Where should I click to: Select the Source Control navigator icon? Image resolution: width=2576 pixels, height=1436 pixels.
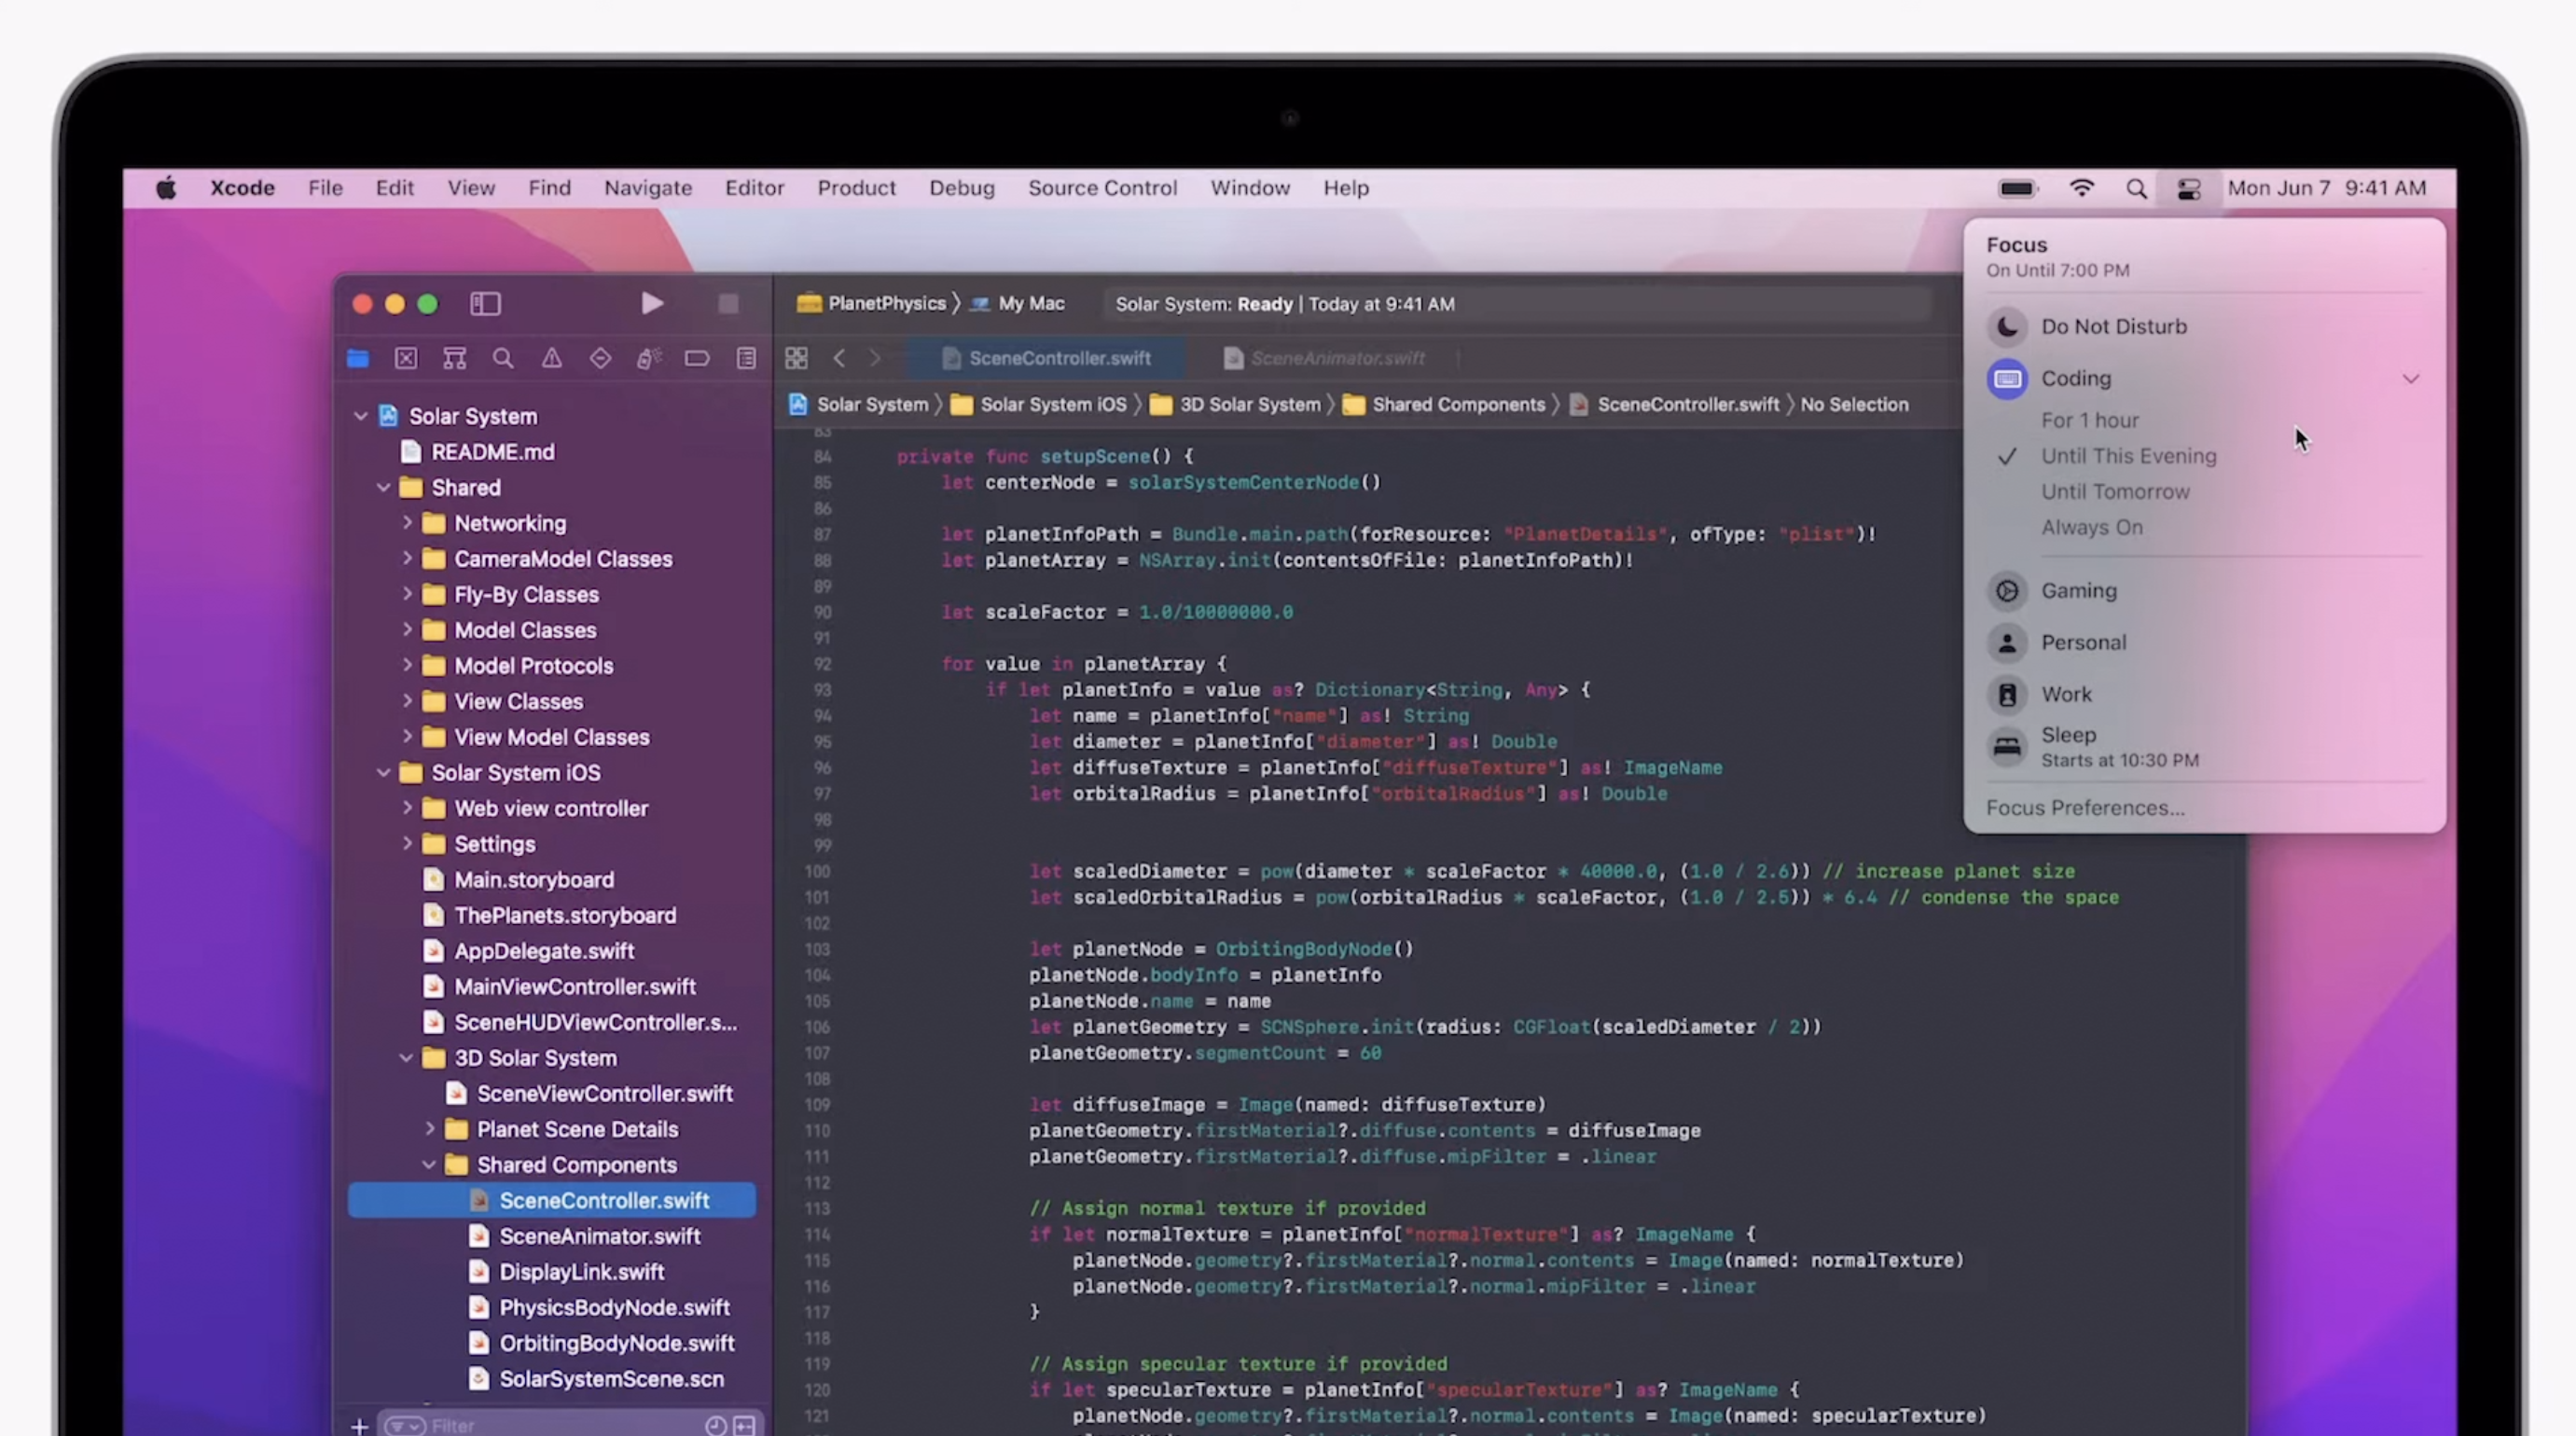click(x=406, y=359)
